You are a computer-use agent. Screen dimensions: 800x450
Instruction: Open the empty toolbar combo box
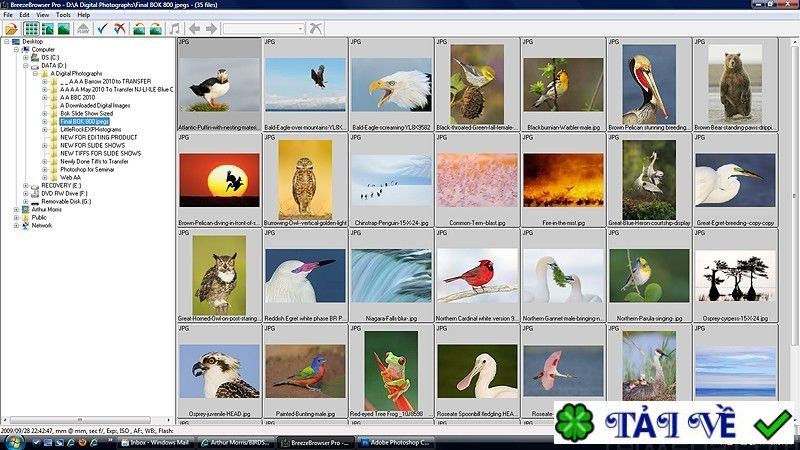pyautogui.click(x=263, y=29)
